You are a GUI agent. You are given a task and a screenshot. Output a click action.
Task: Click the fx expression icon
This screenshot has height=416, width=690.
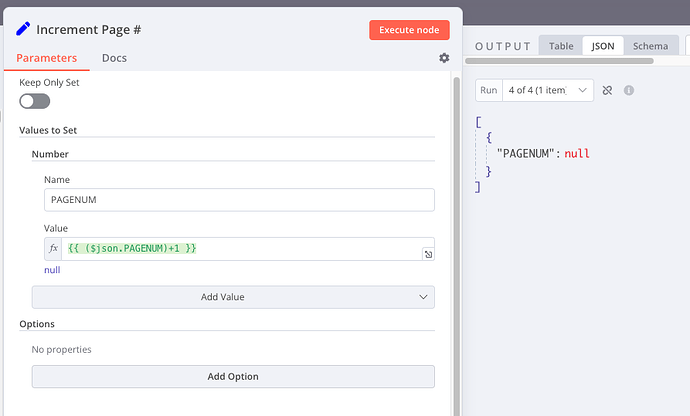(54, 248)
